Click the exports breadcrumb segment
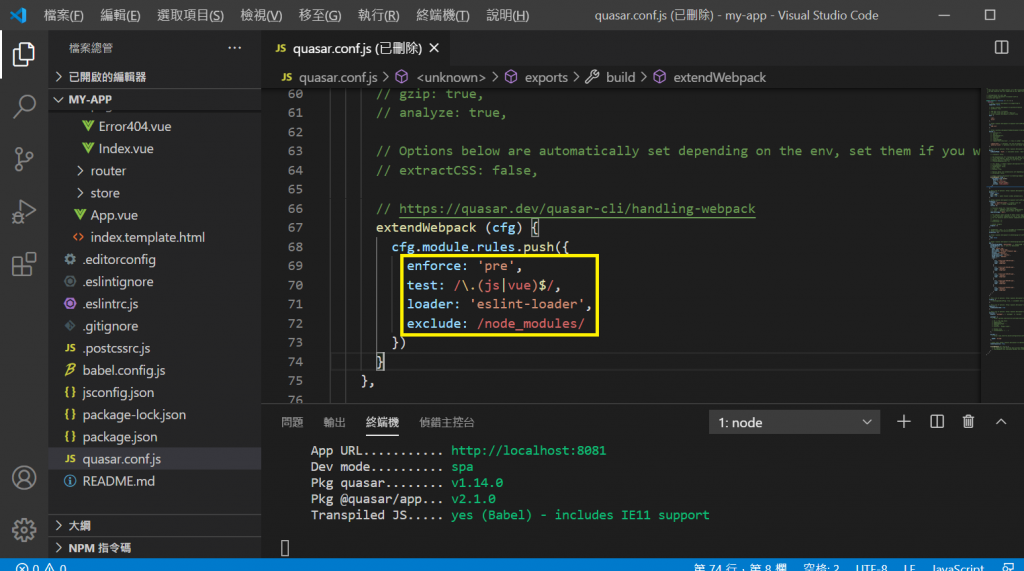Viewport: 1024px width, 571px height. (x=546, y=77)
